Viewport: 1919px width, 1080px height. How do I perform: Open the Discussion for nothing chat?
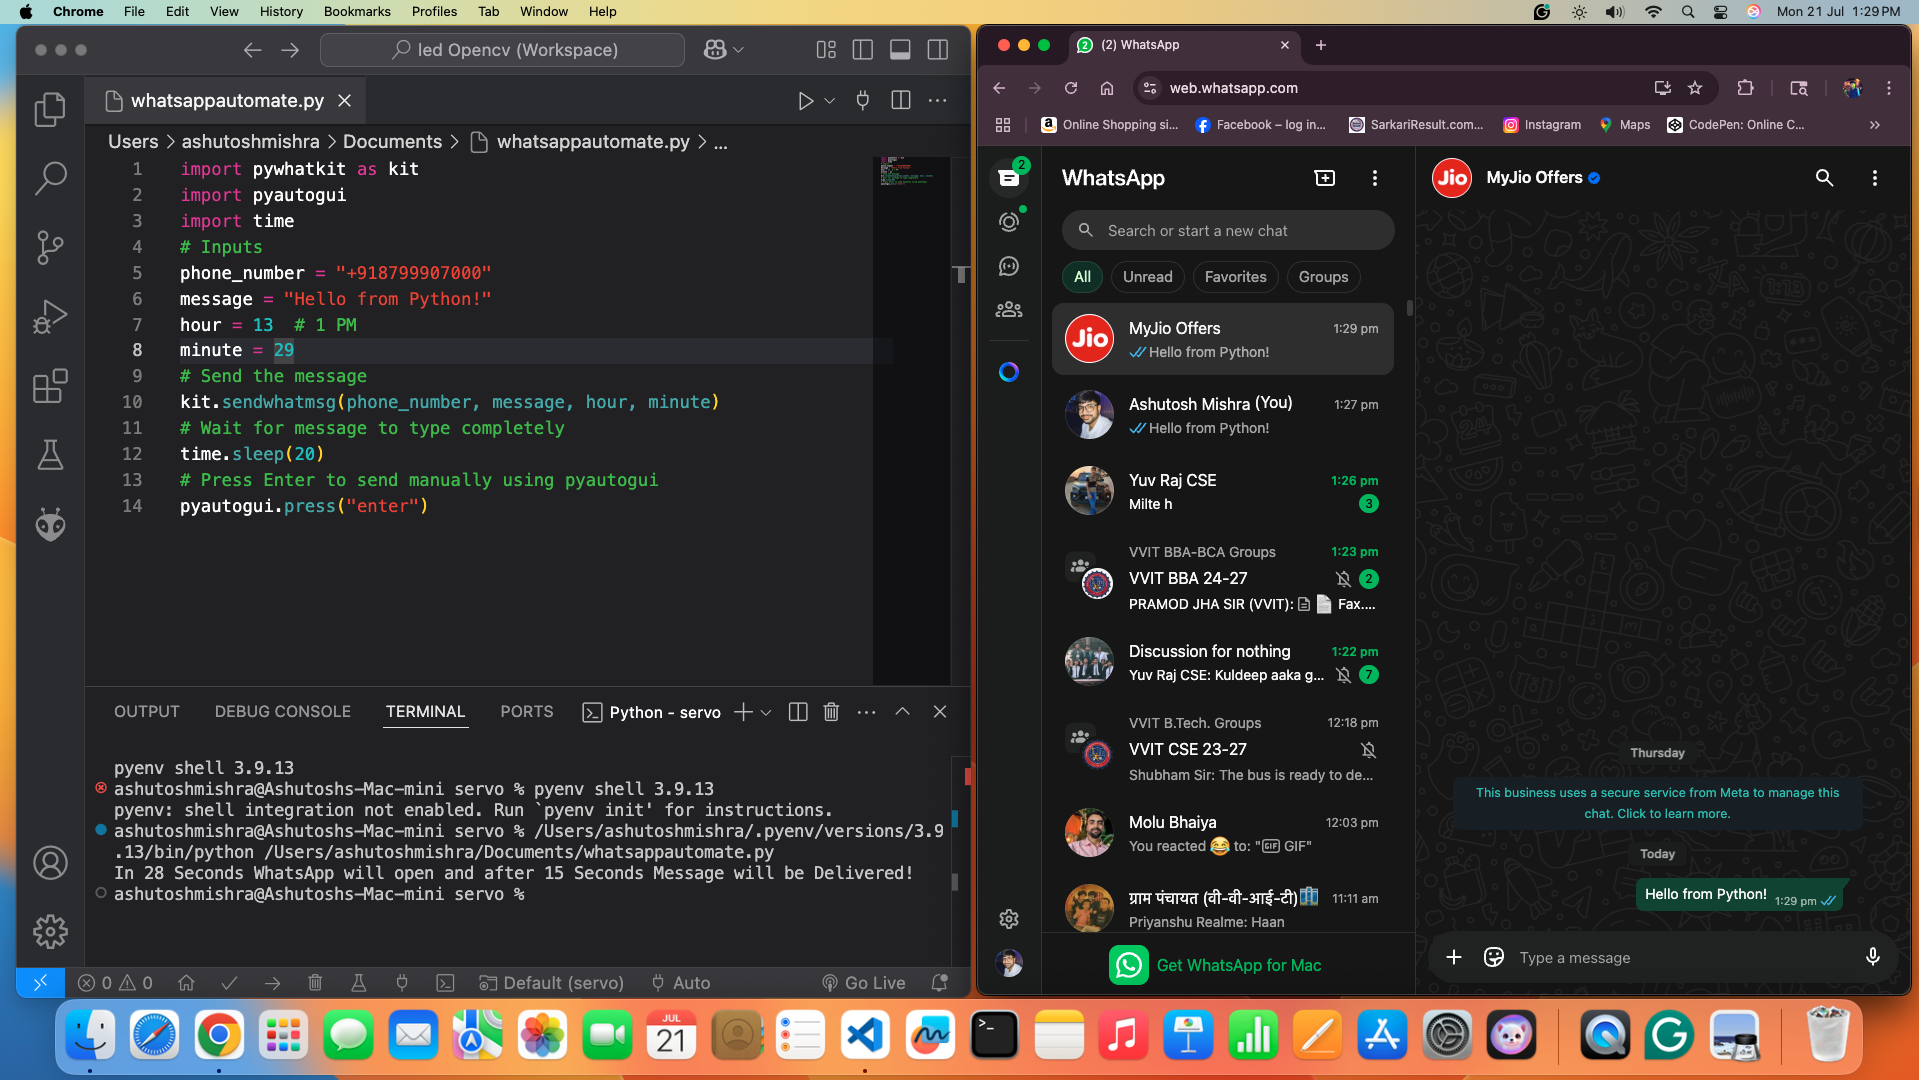(1222, 662)
